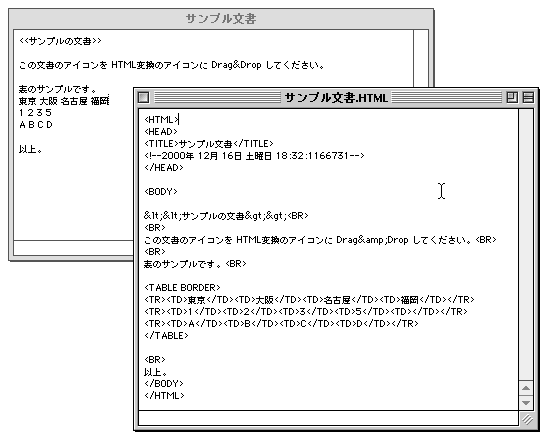Click the サンプル文書.HTML title bar text

point(336,98)
